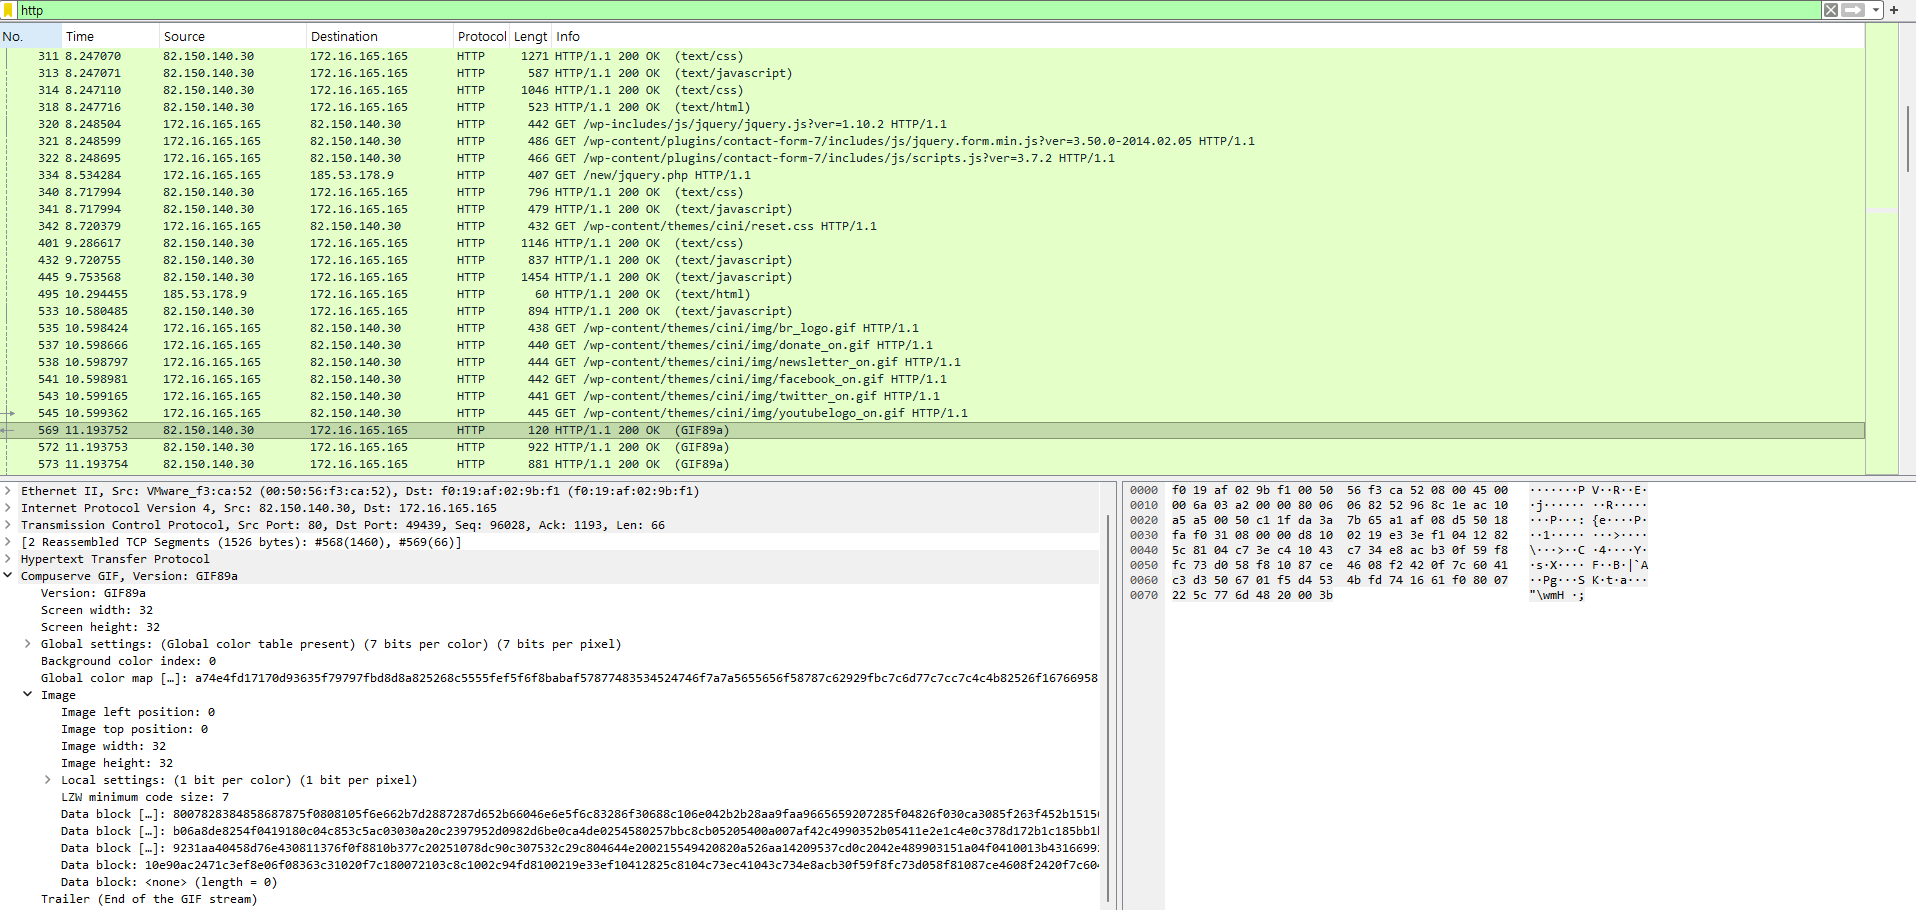Sort packets by the Protocol column
This screenshot has width=1916, height=910.
(481, 36)
